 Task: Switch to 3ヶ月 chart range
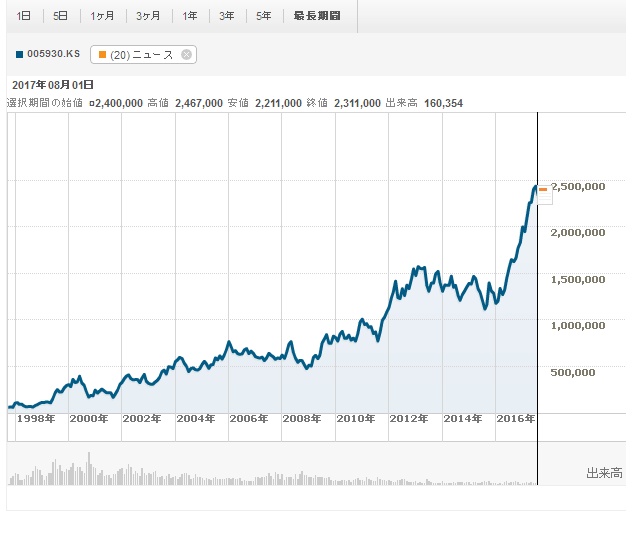coord(149,16)
